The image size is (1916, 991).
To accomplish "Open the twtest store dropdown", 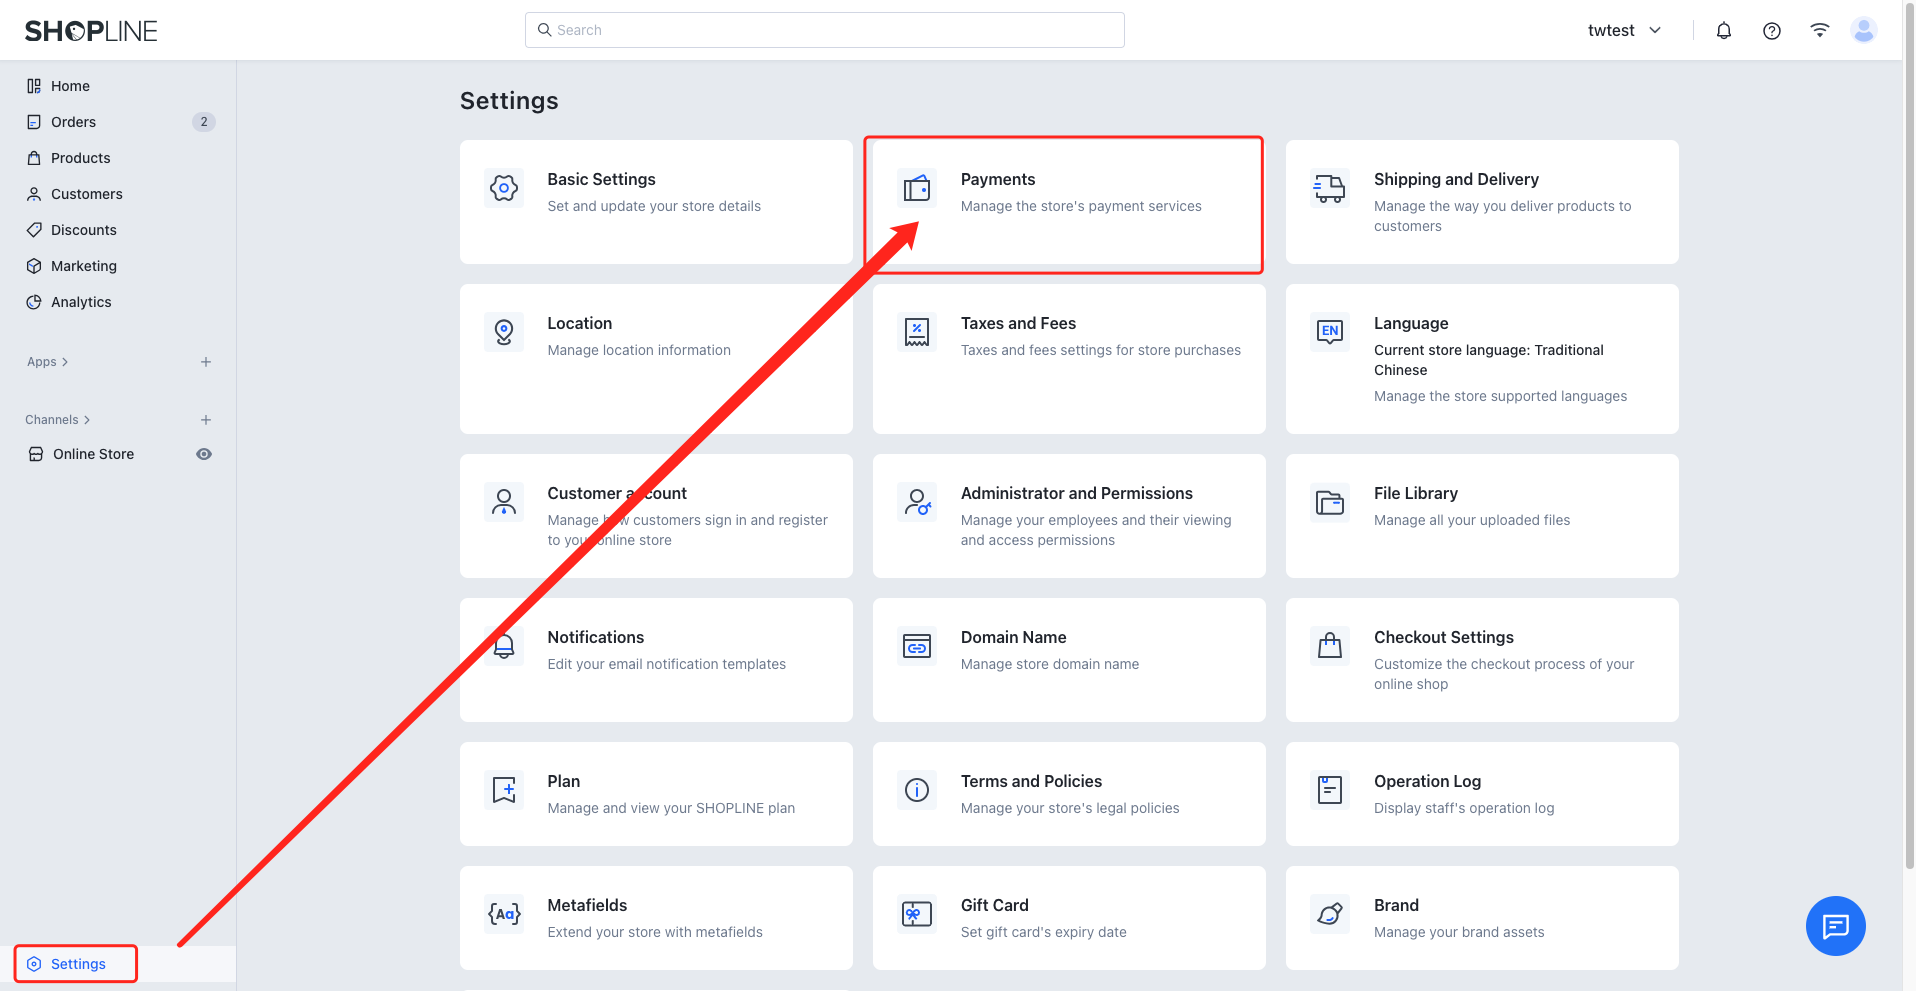I will coord(1624,31).
